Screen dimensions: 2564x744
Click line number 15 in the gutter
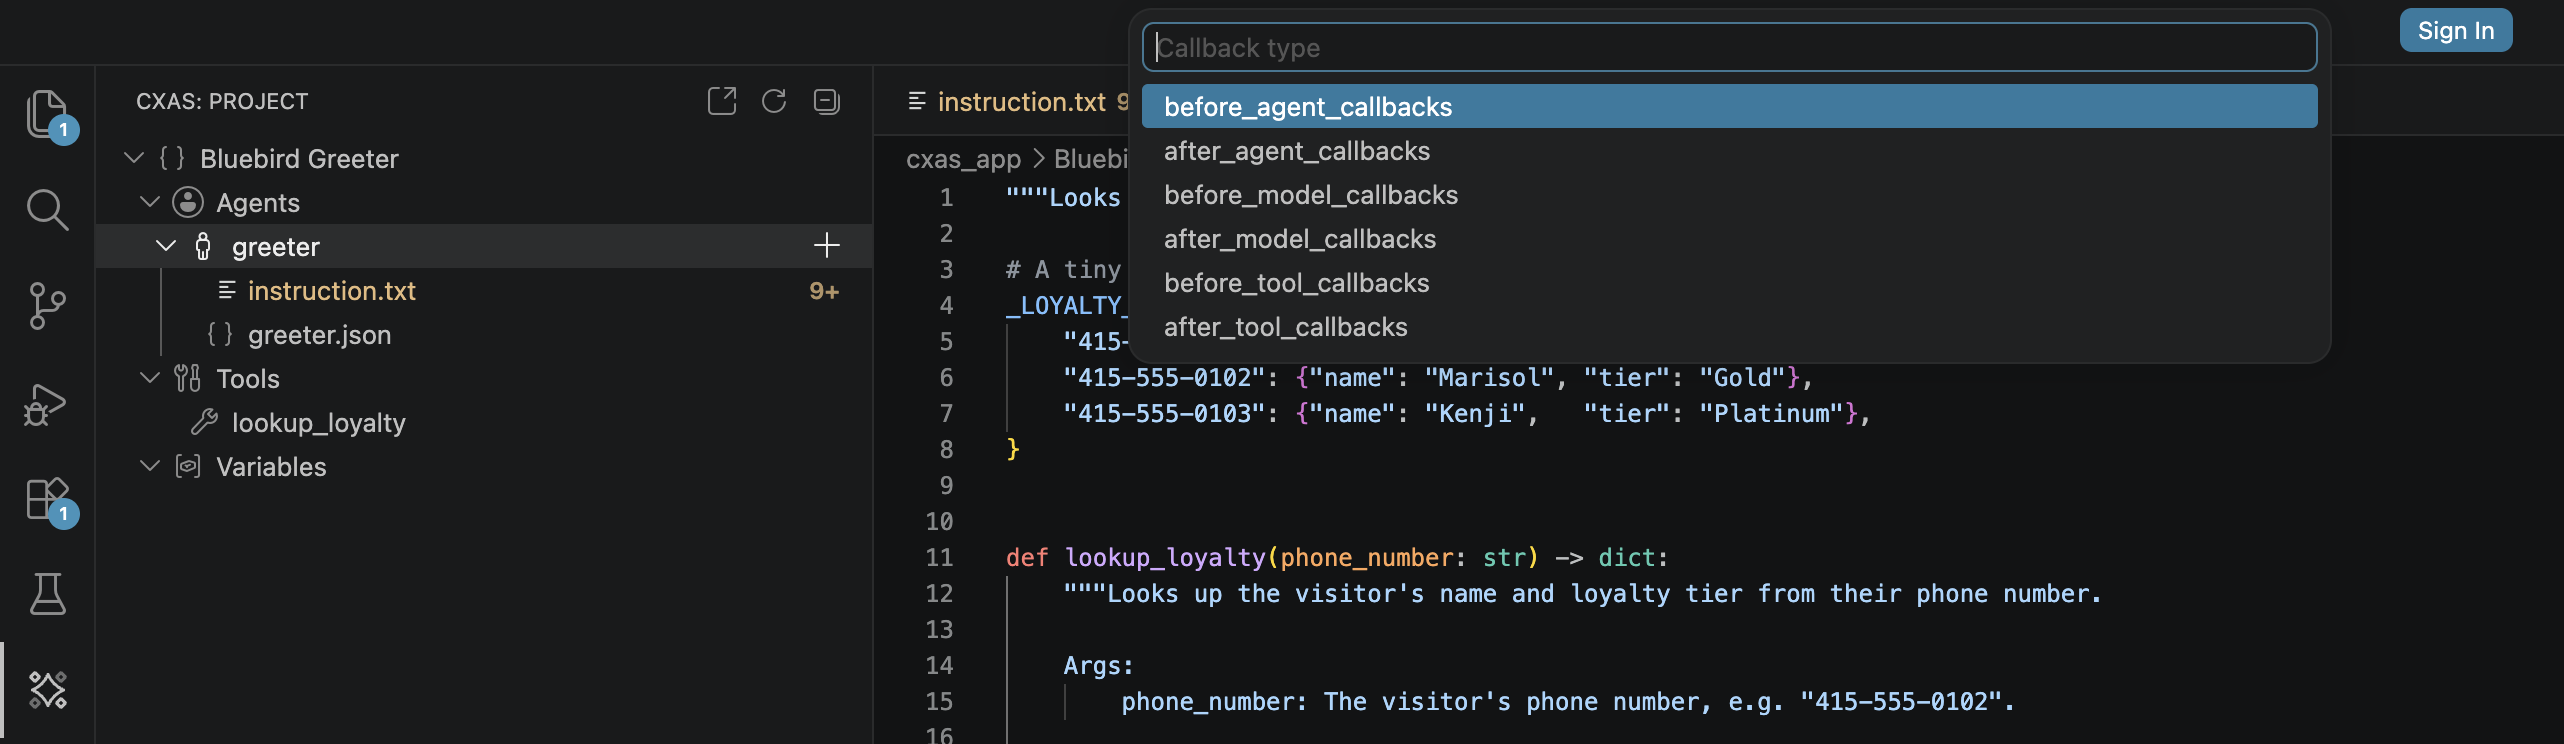coord(939,701)
